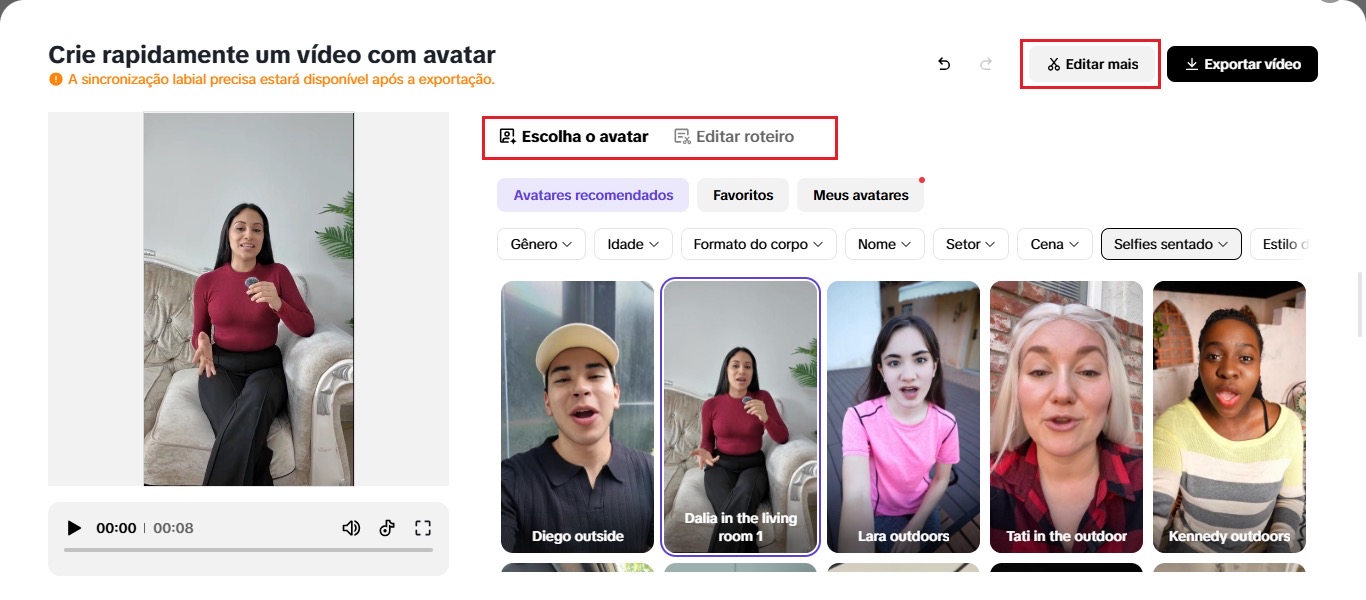Choose the Diego outside avatar thumbnail

[577, 416]
